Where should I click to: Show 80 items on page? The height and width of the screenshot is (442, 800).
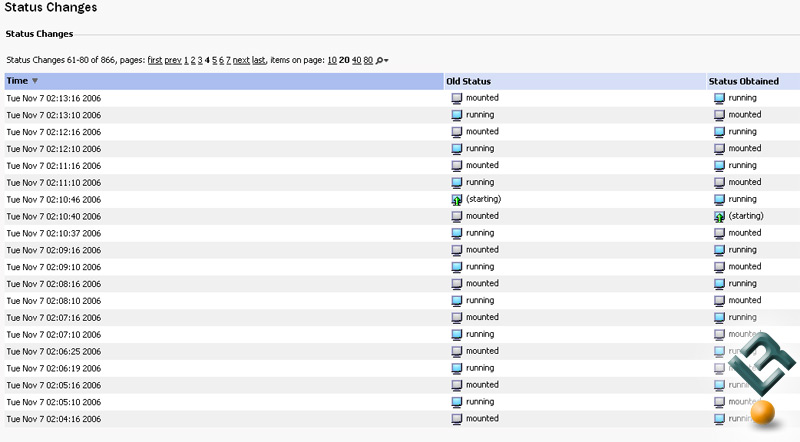[368, 60]
